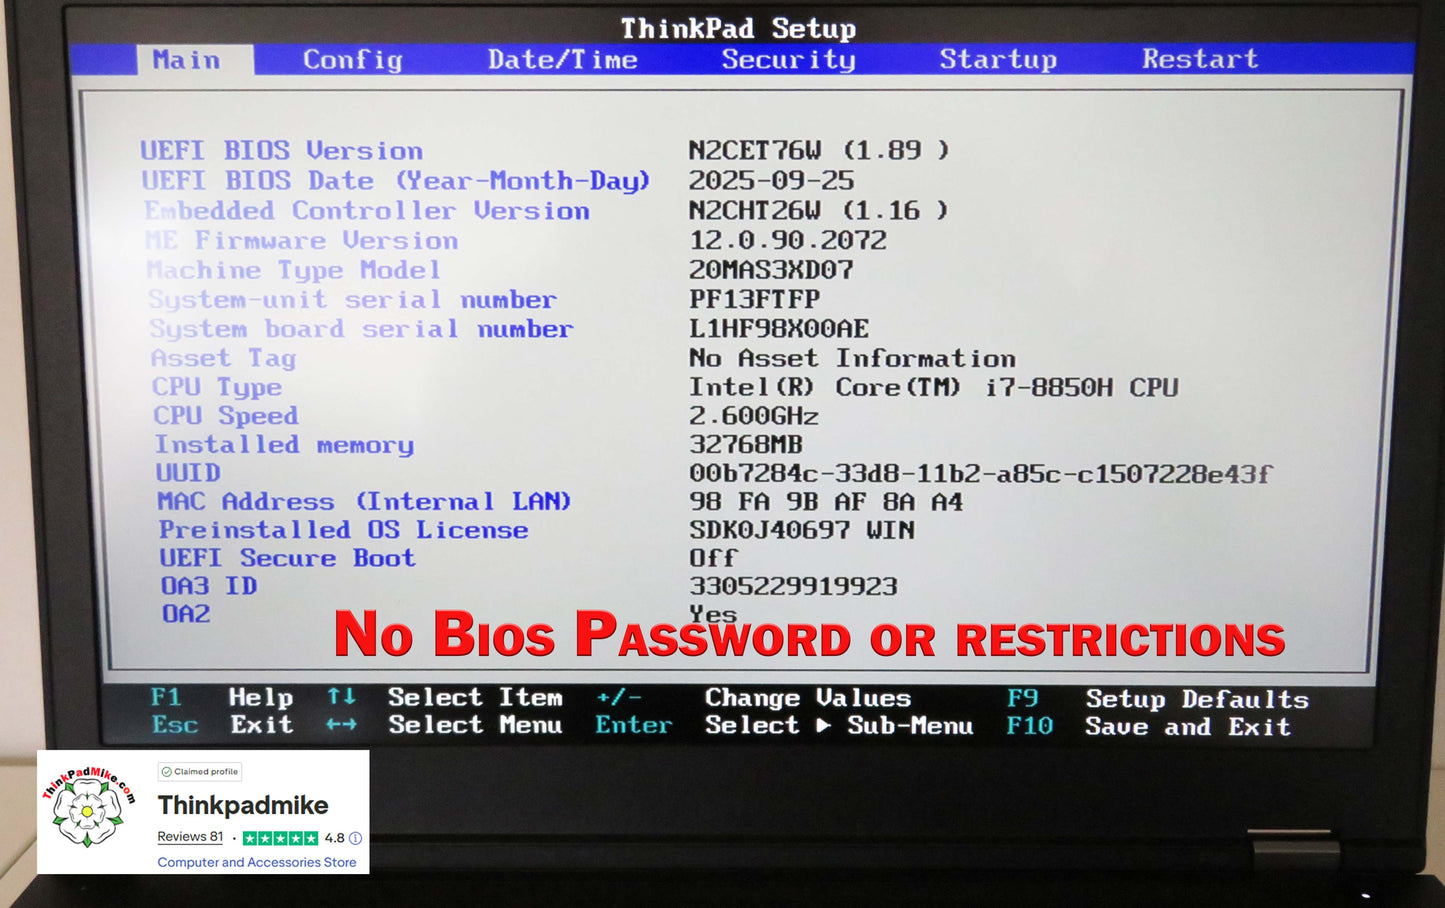Click the CPU Speed label
This screenshot has height=908, width=1445.
226,416
